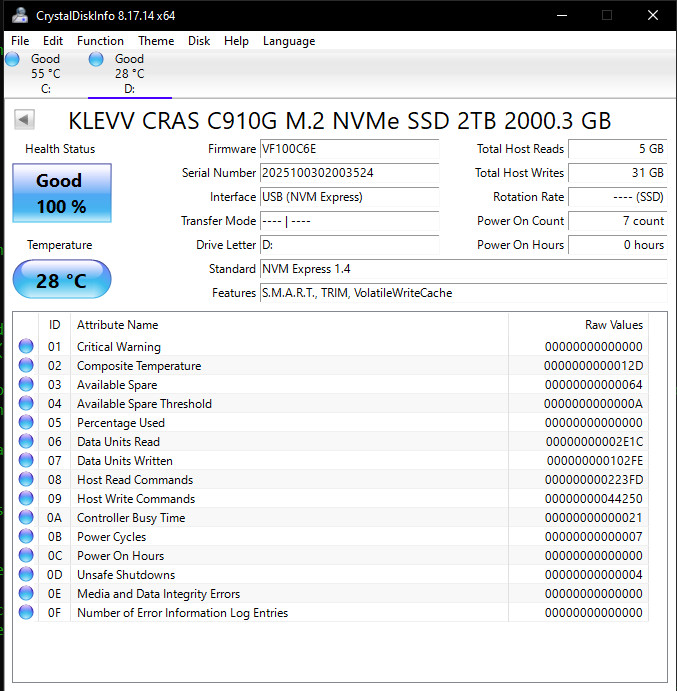Open the Theme menu
Image resolution: width=677 pixels, height=691 pixels.
click(156, 41)
